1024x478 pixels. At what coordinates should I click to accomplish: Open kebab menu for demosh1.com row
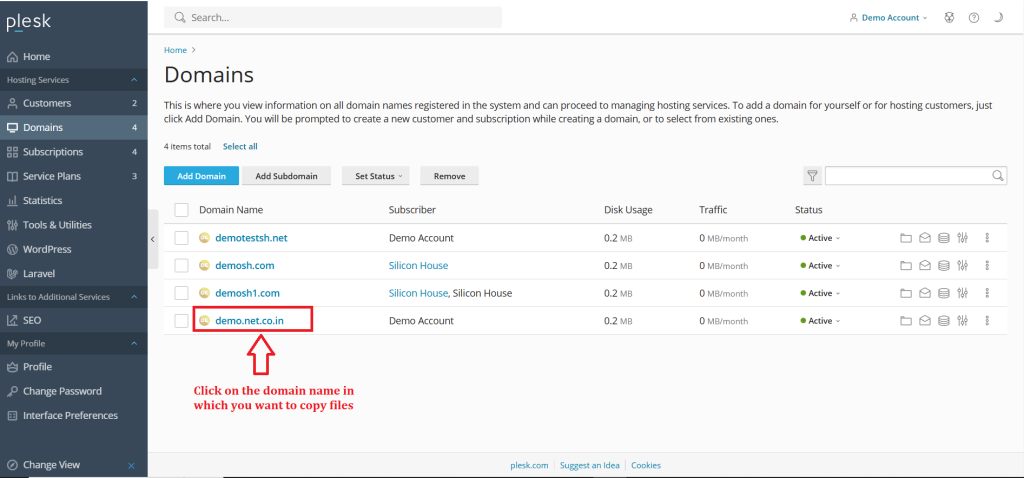[987, 293]
